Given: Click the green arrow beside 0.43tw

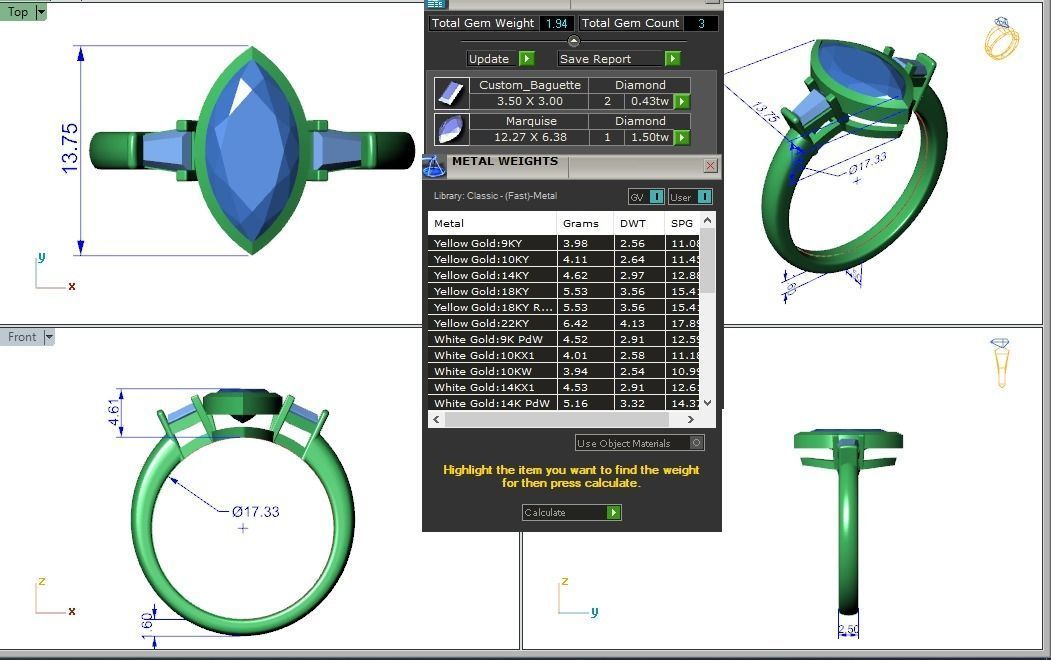Looking at the screenshot, I should pyautogui.click(x=682, y=101).
